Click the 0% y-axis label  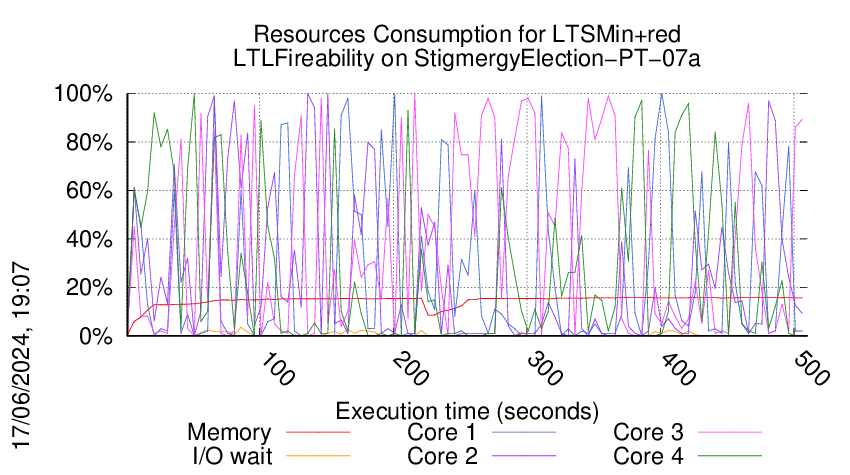click(x=96, y=336)
